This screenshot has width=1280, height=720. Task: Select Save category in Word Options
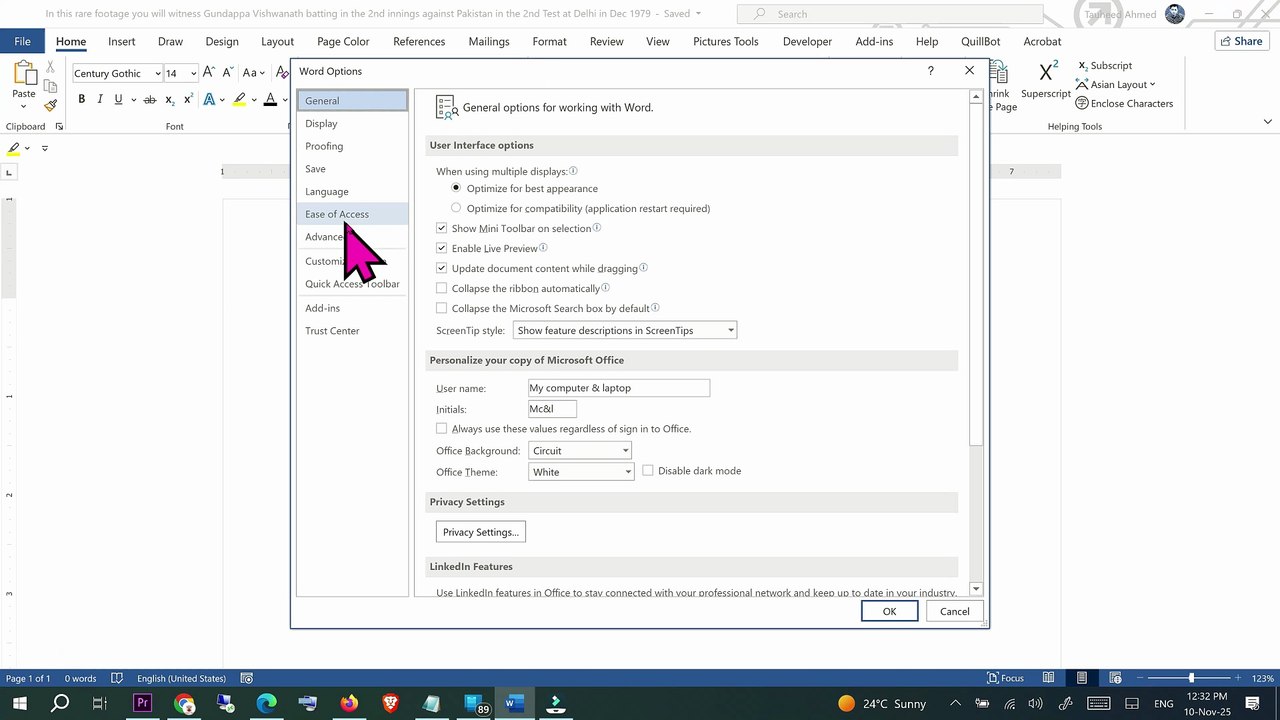tap(352, 169)
